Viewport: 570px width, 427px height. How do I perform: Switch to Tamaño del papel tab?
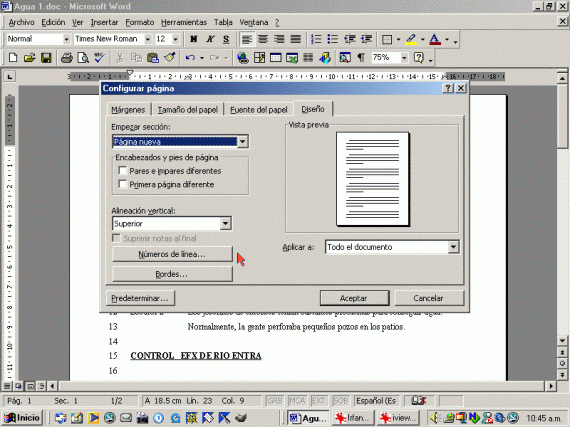tap(188, 110)
